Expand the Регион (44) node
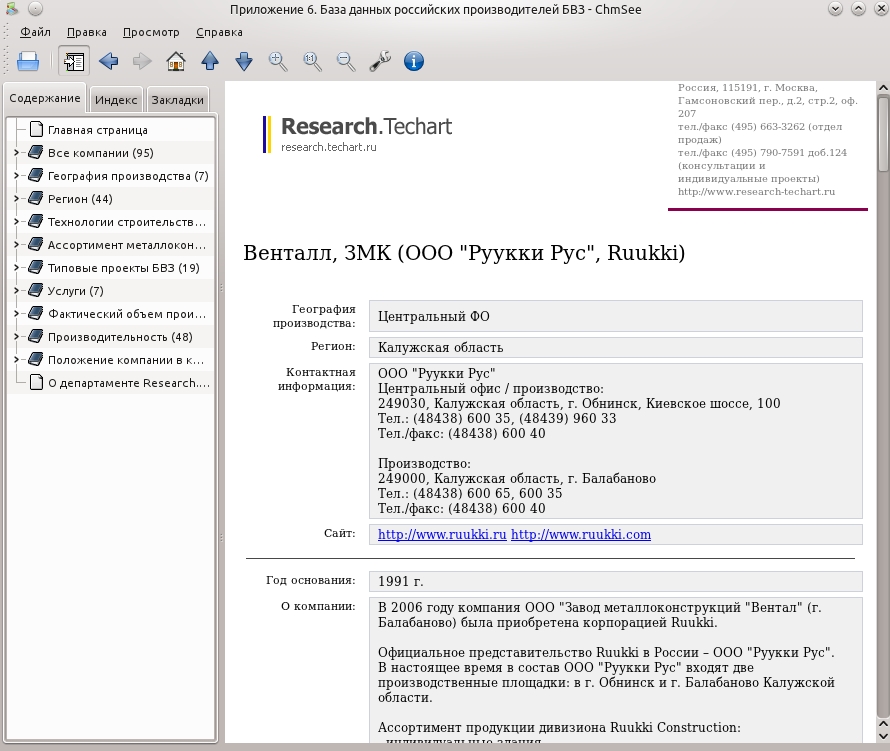The width and height of the screenshot is (890, 751). coord(16,199)
